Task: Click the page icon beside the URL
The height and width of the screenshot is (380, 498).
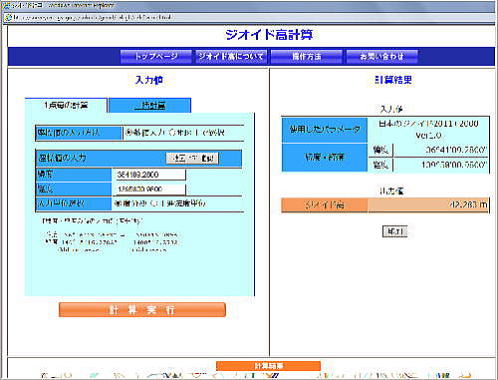Action: tap(8, 17)
